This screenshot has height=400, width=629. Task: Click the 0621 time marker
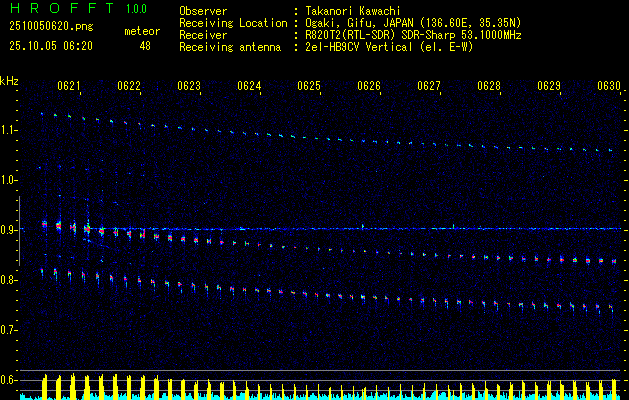69,87
